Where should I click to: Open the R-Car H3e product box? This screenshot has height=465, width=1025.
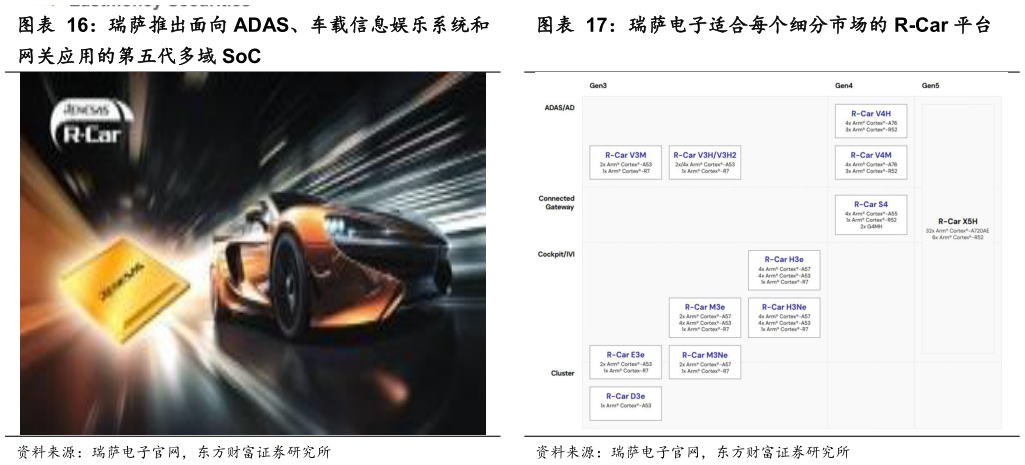[x=783, y=270]
